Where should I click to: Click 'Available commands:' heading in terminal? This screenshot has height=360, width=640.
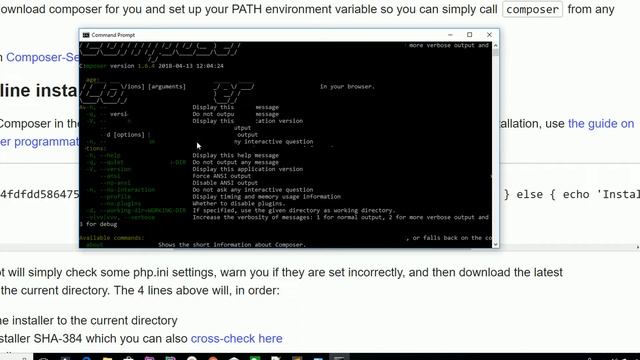[111, 238]
